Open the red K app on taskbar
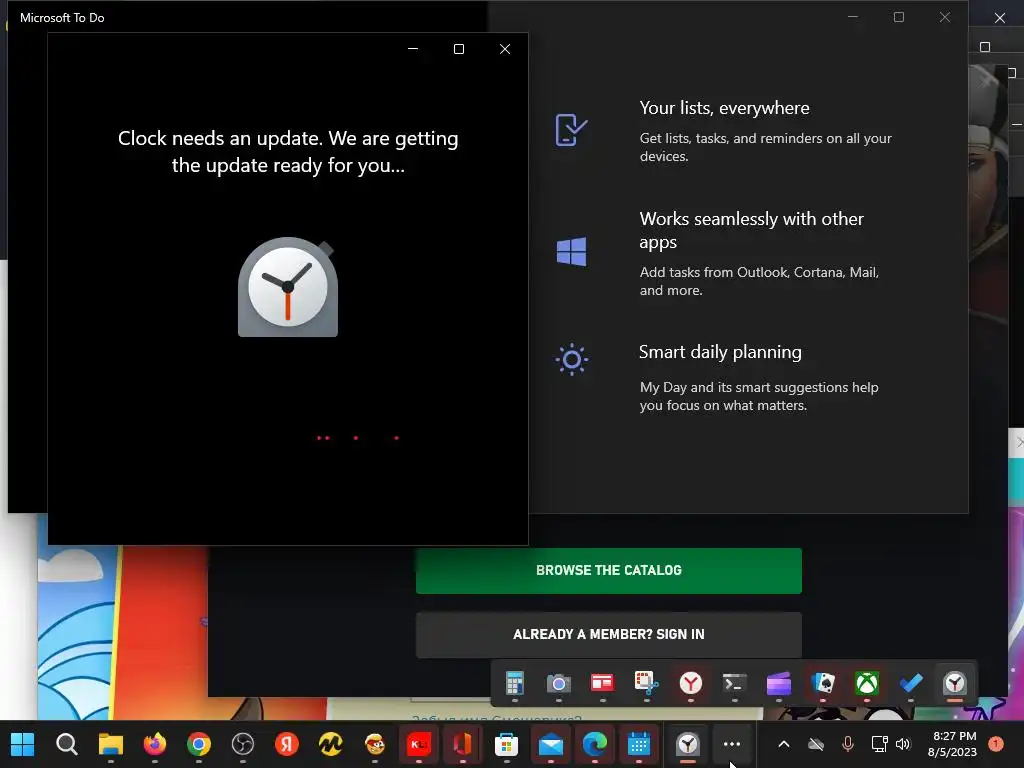 tap(419, 744)
